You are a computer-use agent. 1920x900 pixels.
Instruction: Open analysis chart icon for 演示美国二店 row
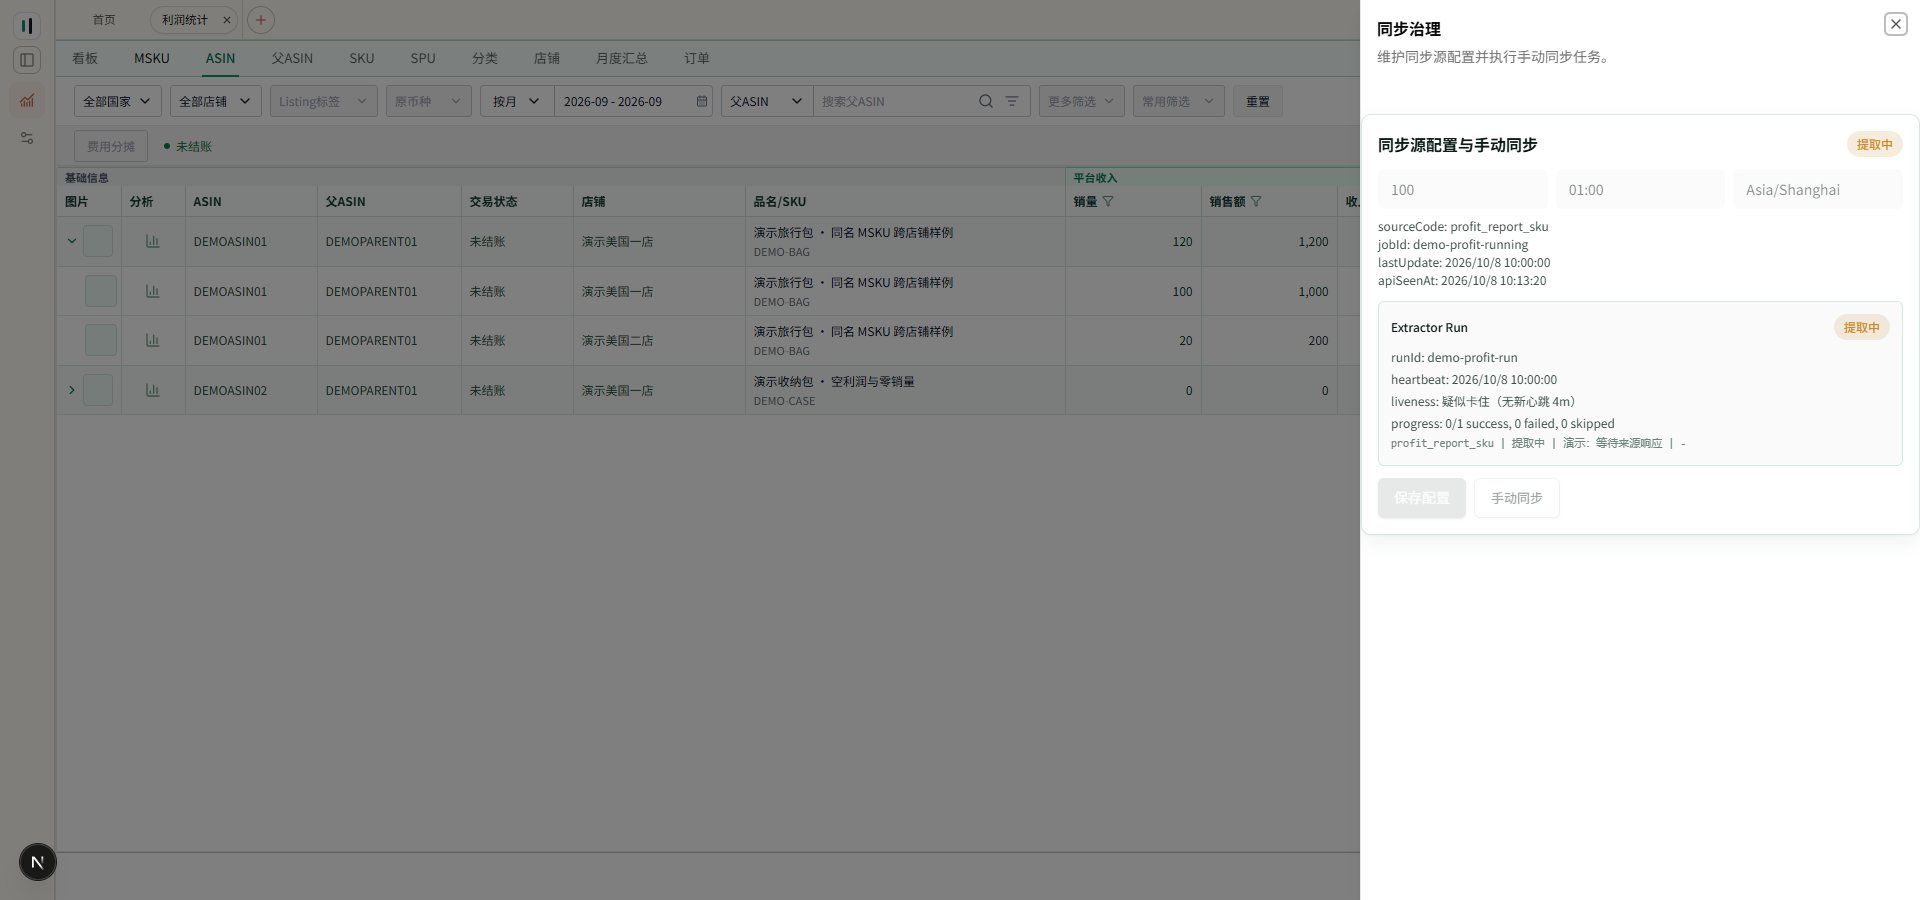pos(153,340)
